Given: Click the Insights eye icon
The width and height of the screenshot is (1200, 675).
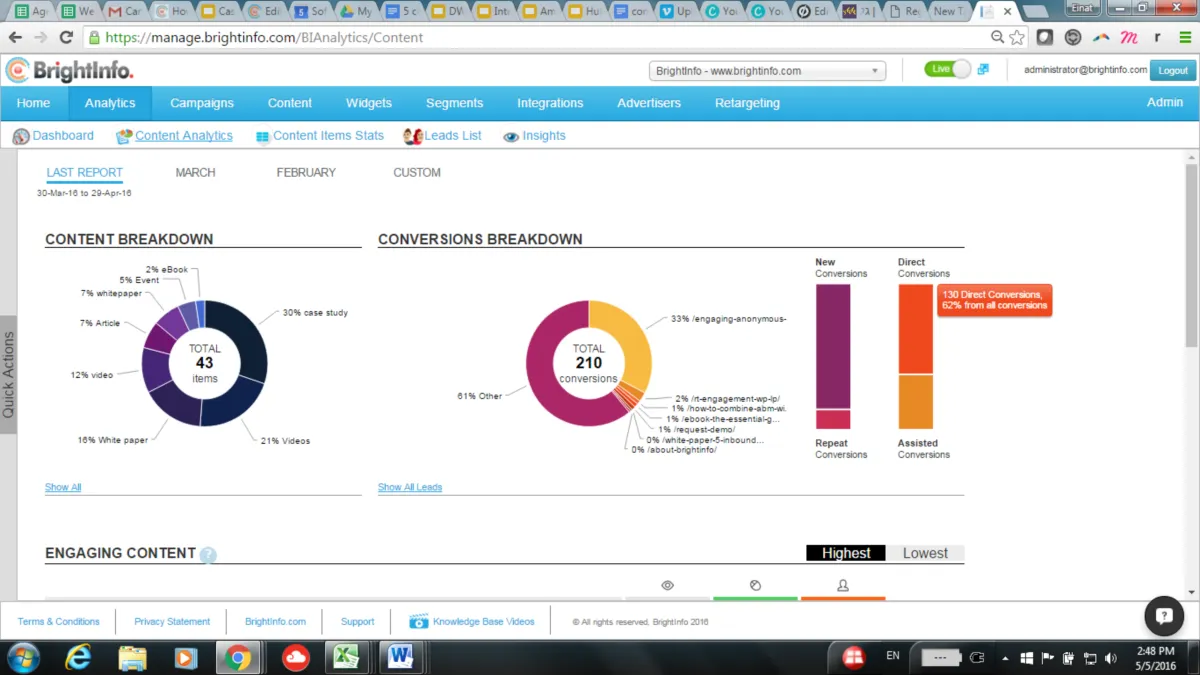Looking at the screenshot, I should (x=511, y=137).
